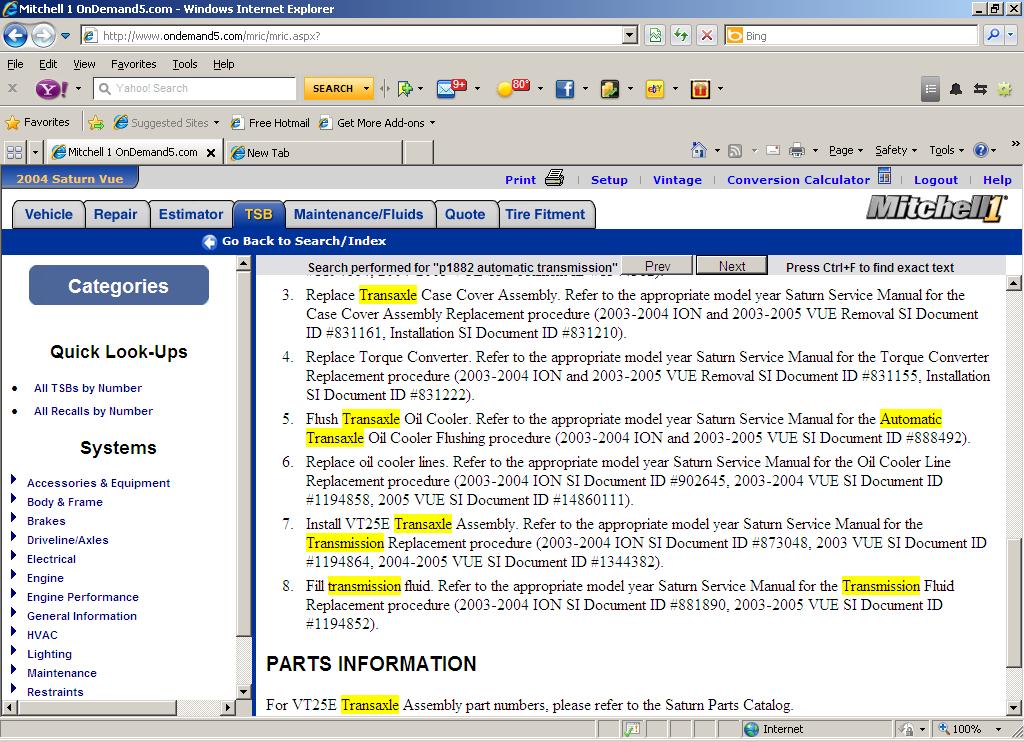Open the Safety dropdown in command bar
The image size is (1024, 742).
896,151
